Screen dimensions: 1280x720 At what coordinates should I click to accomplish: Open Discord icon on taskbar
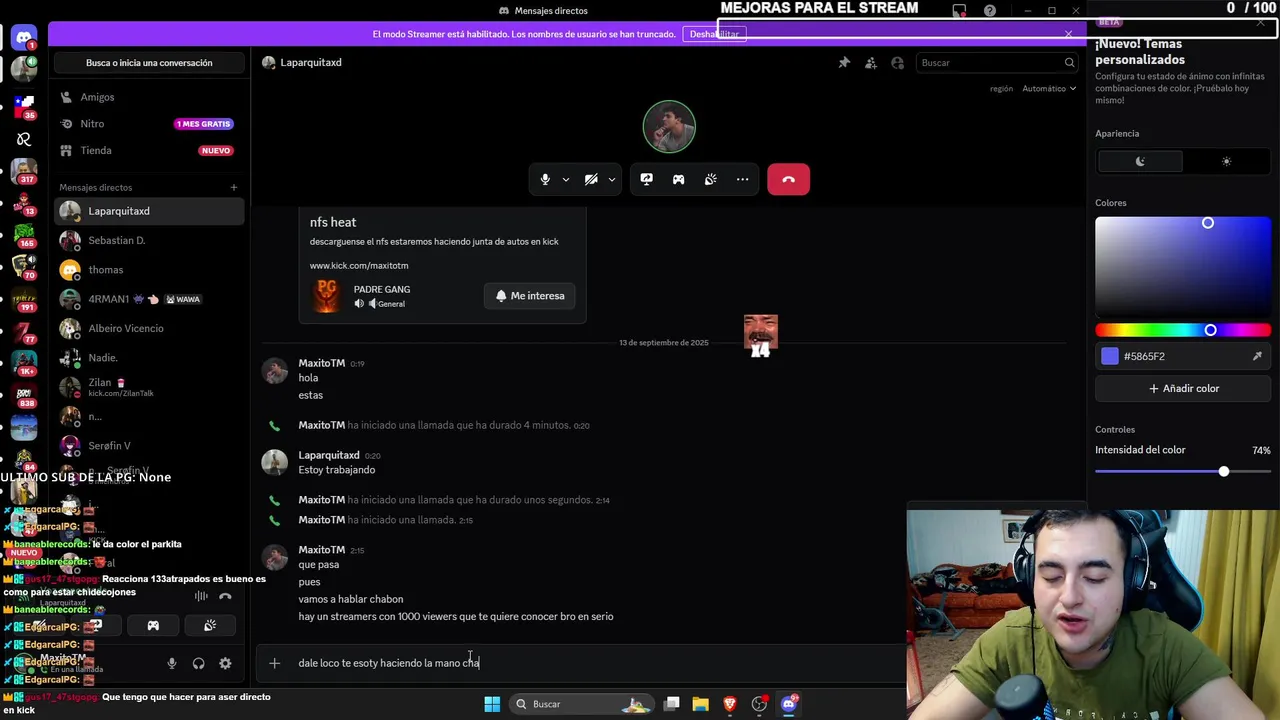788,704
